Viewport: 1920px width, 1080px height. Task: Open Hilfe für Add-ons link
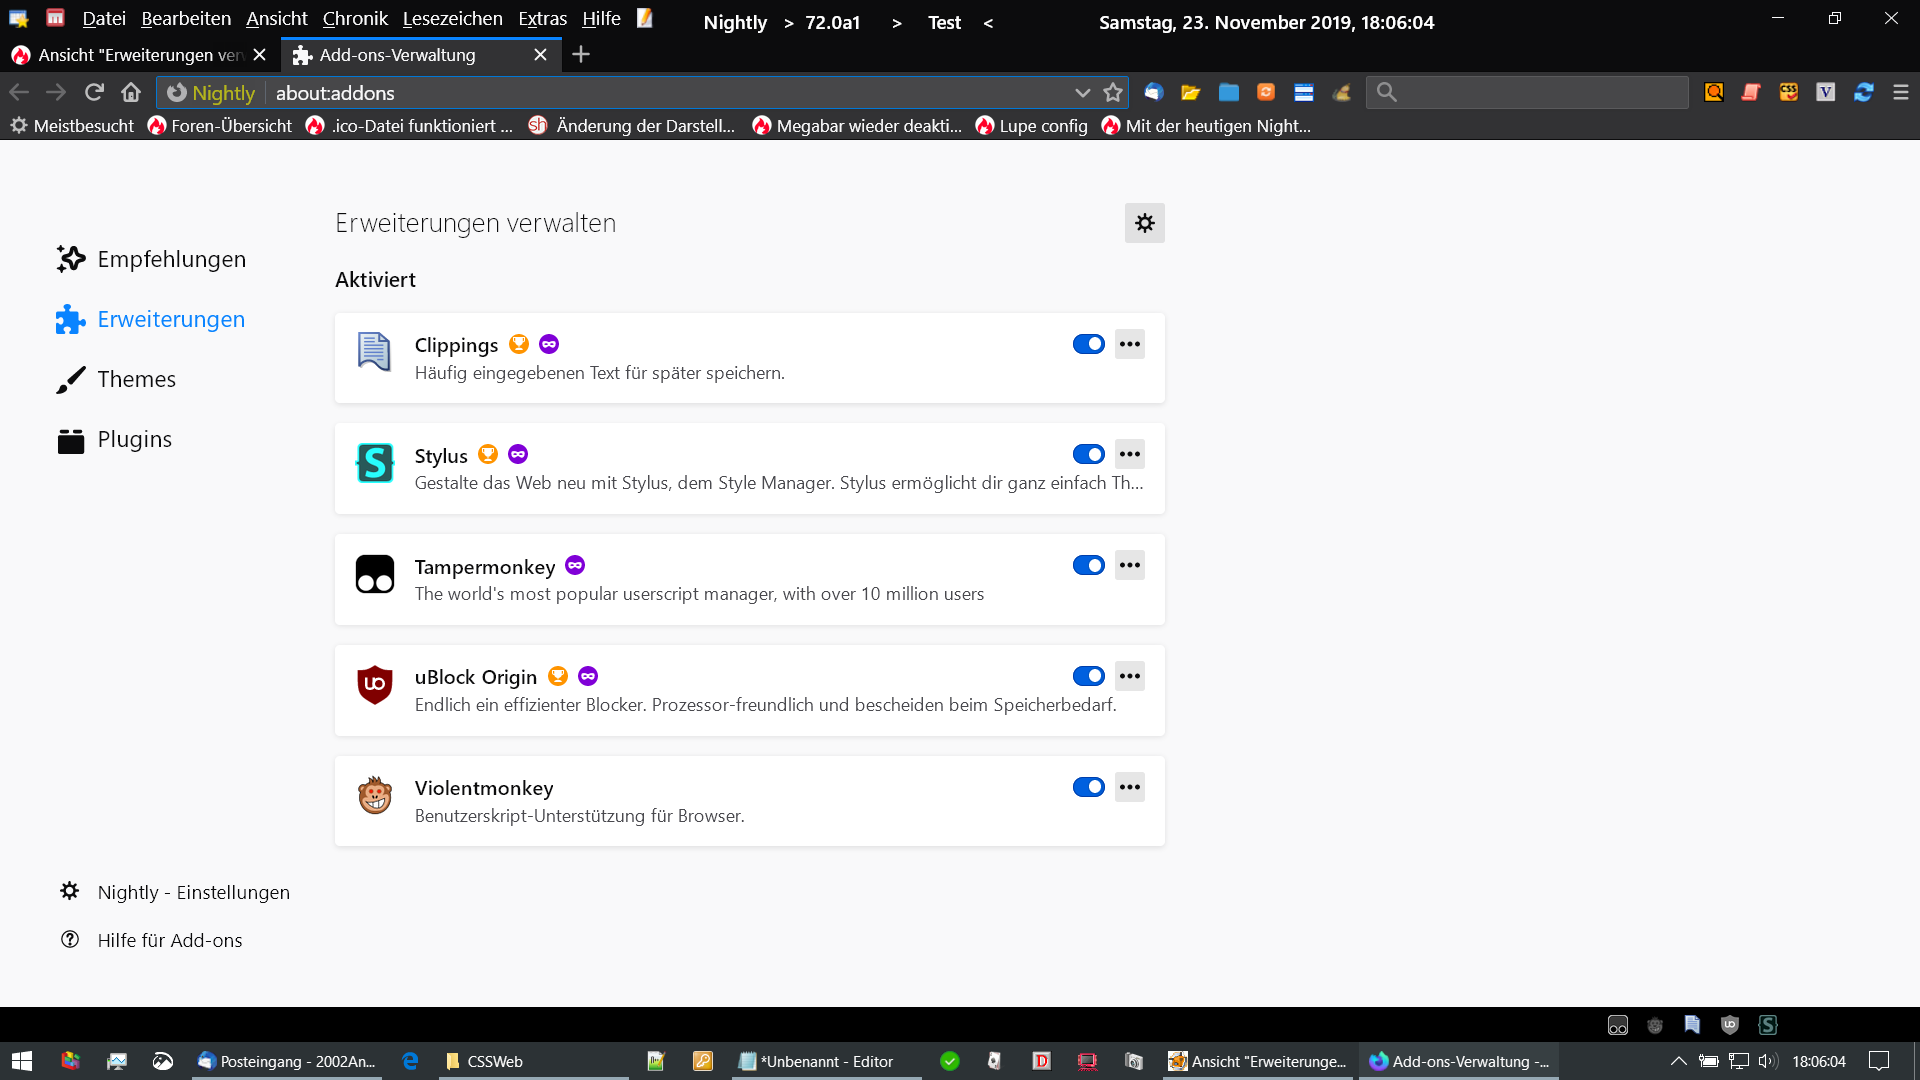(x=169, y=940)
